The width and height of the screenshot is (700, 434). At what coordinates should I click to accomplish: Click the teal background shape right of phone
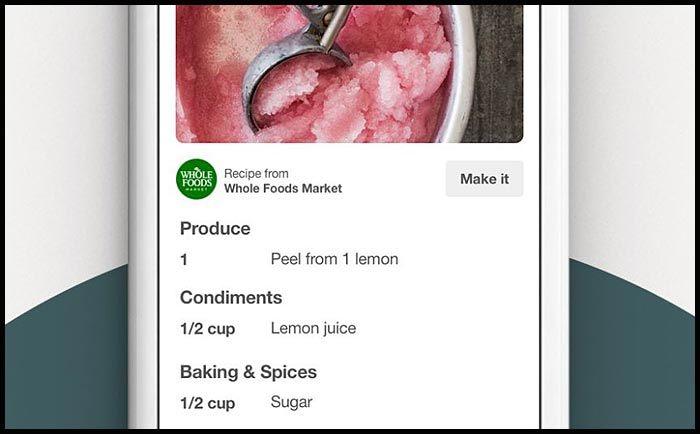tap(632, 353)
